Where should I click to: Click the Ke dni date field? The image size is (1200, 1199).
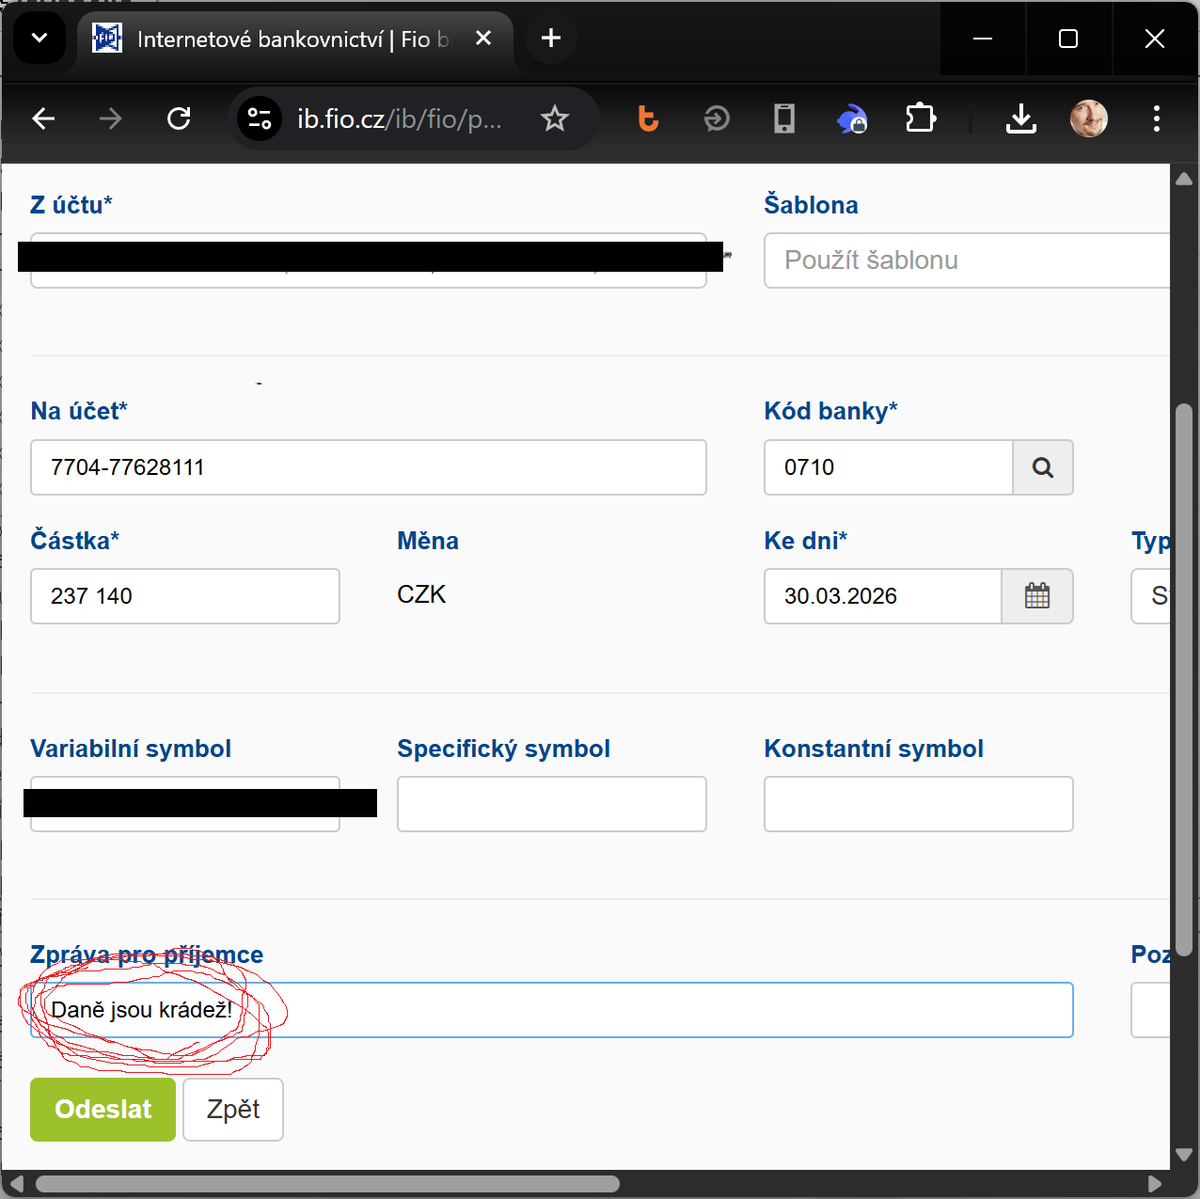(883, 596)
